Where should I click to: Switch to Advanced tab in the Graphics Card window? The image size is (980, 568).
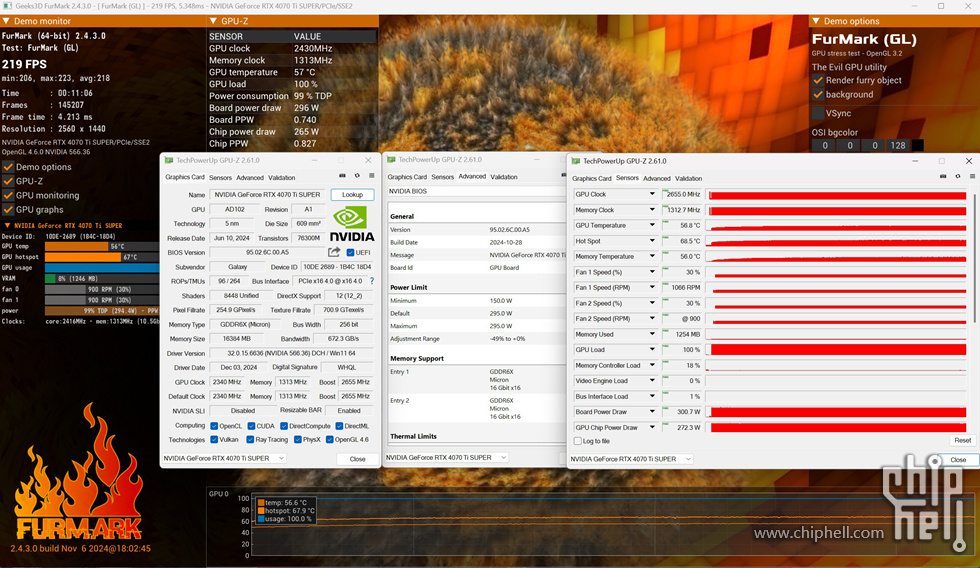(249, 177)
